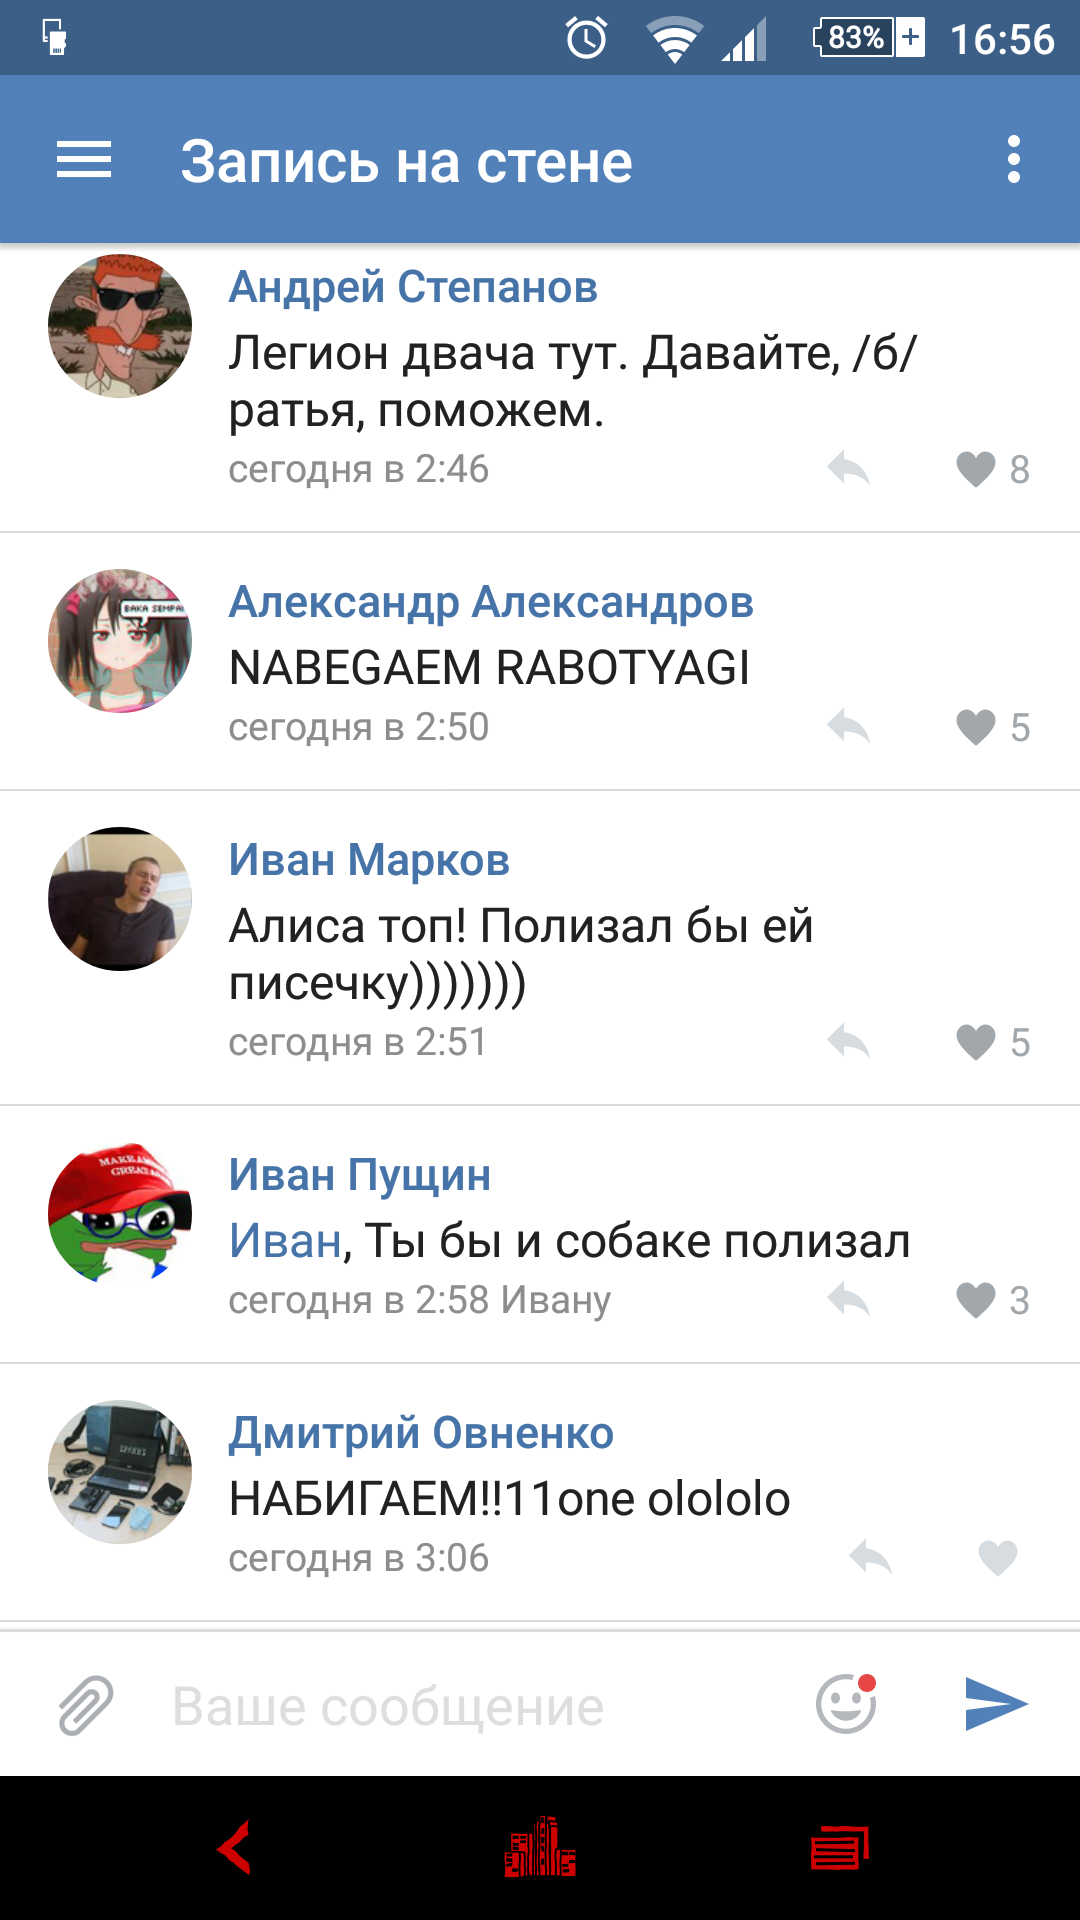Viewport: 1080px width, 1920px height.
Task: Open the hamburger navigation menu
Action: click(x=84, y=160)
